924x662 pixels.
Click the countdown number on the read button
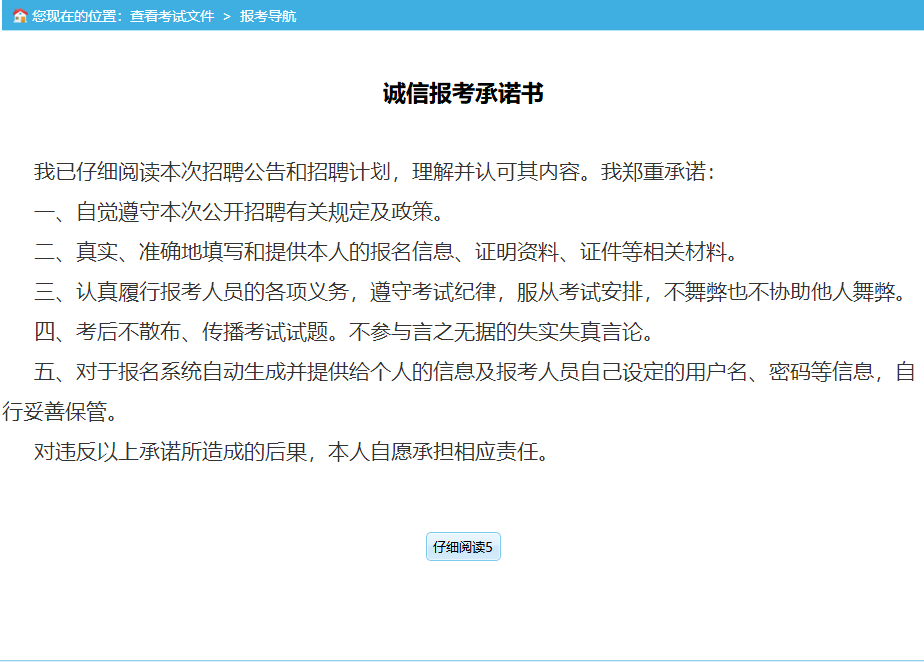coord(487,547)
